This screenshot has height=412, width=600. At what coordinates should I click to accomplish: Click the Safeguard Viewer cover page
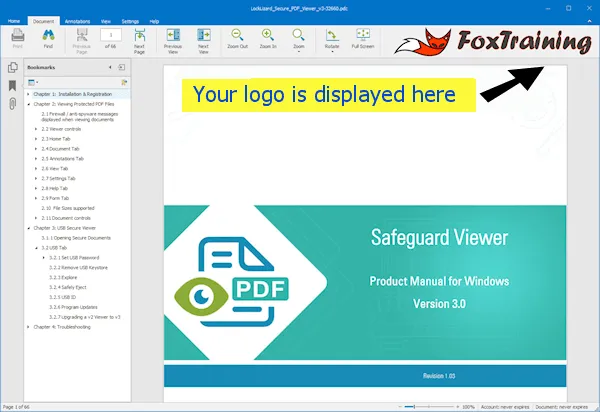[365, 233]
